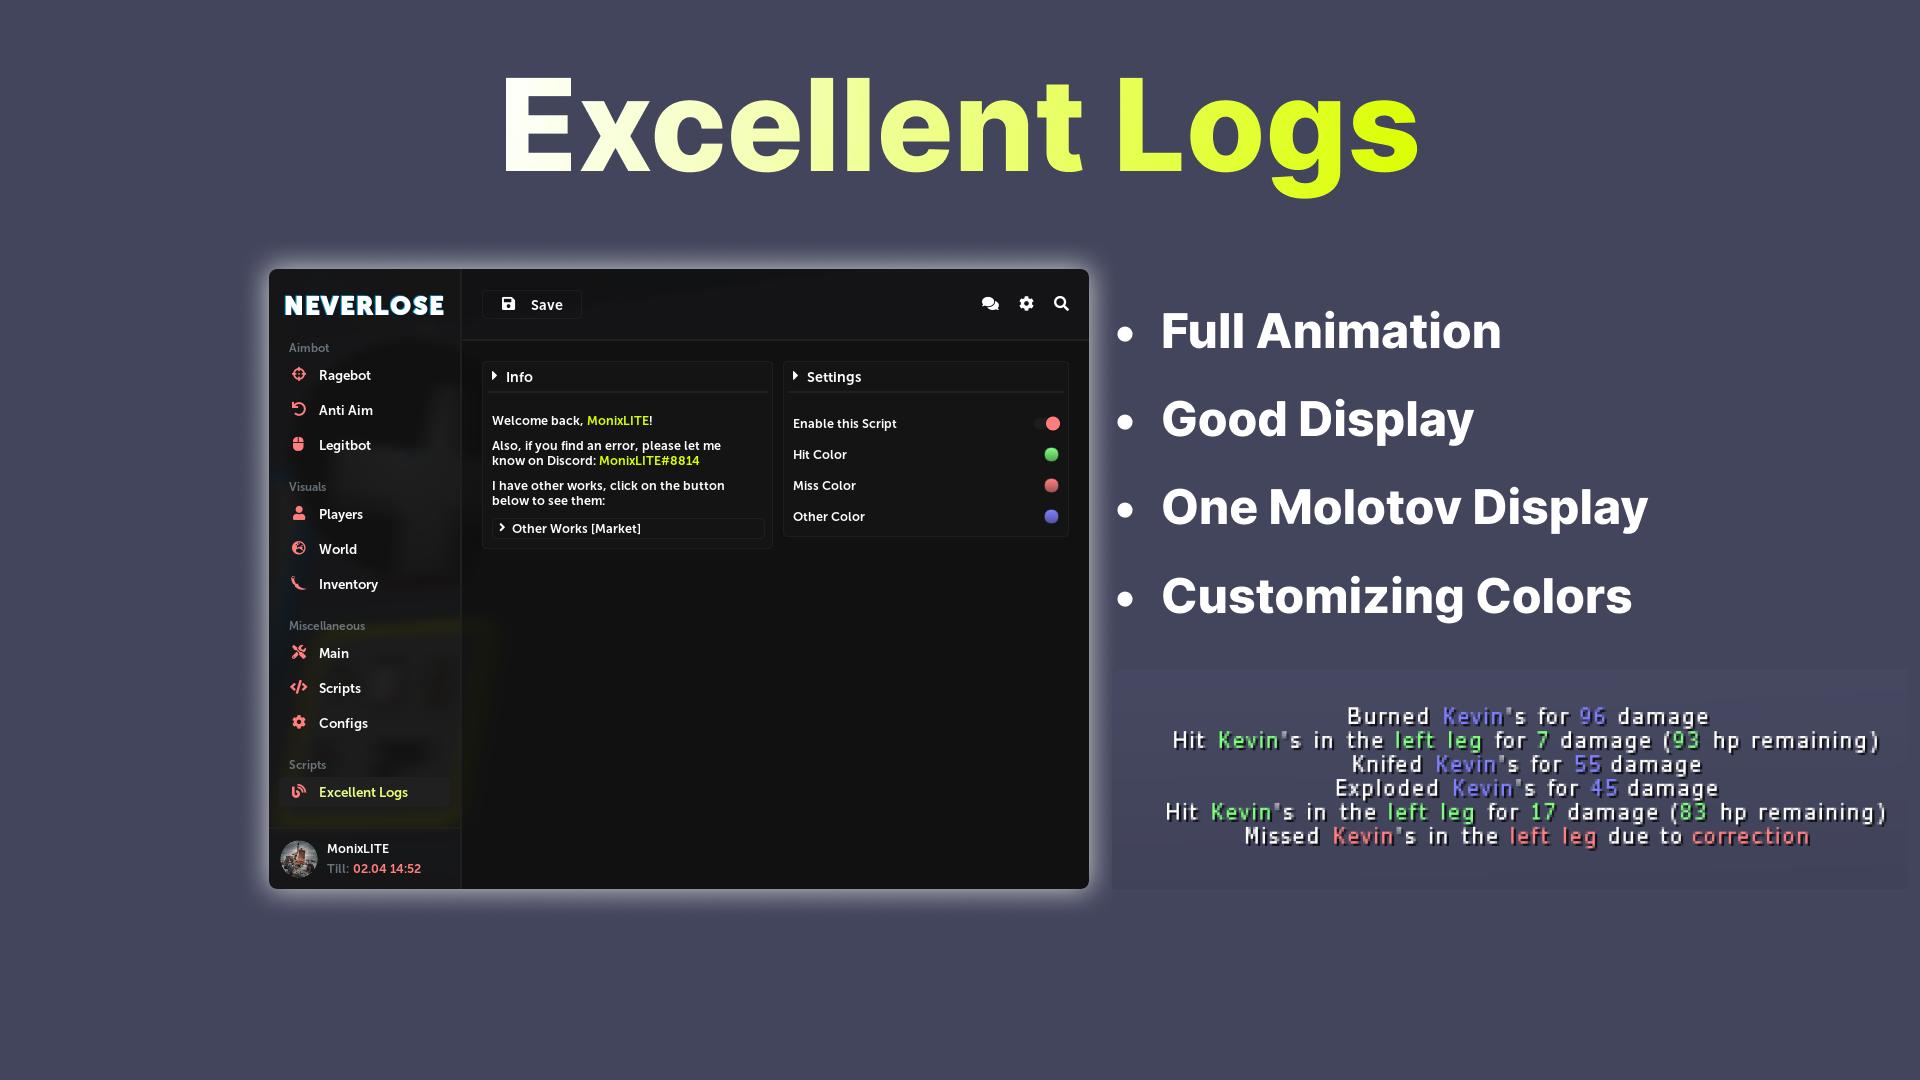Select the Ragebot crosshair icon

[299, 375]
